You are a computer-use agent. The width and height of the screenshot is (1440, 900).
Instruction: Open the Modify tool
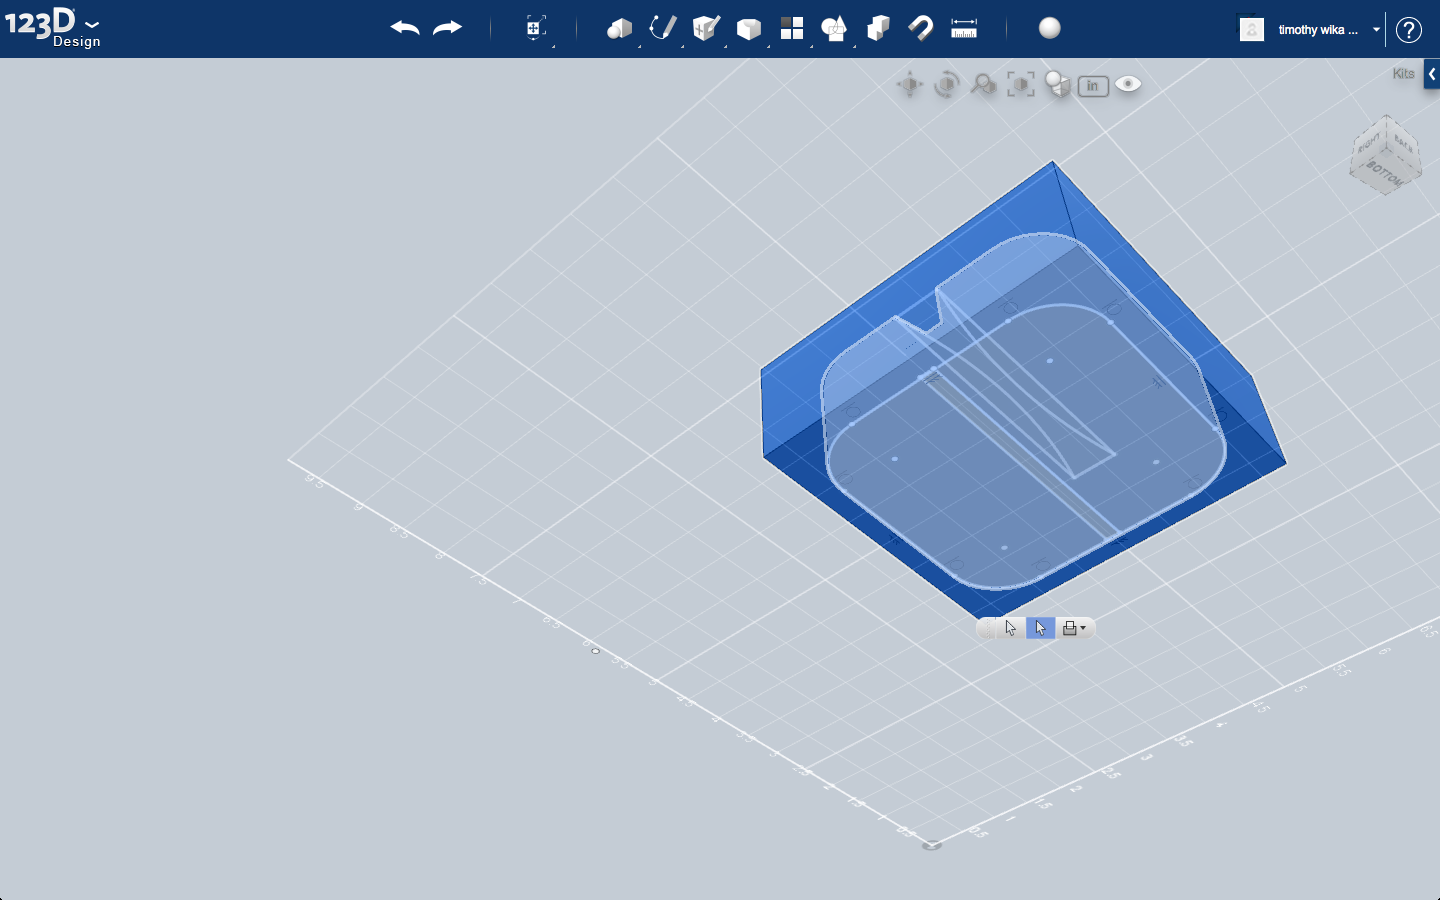pos(749,29)
